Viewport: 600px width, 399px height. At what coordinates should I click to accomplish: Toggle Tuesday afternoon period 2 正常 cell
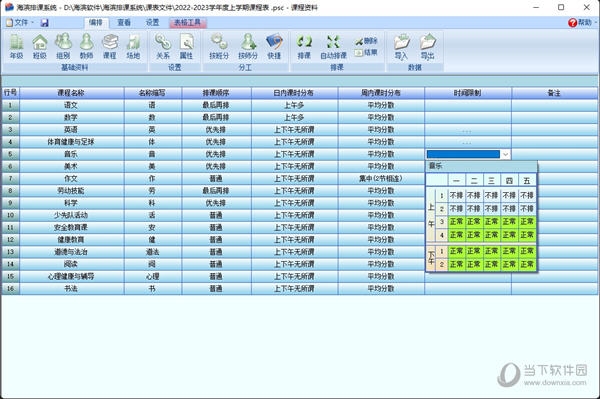[474, 264]
